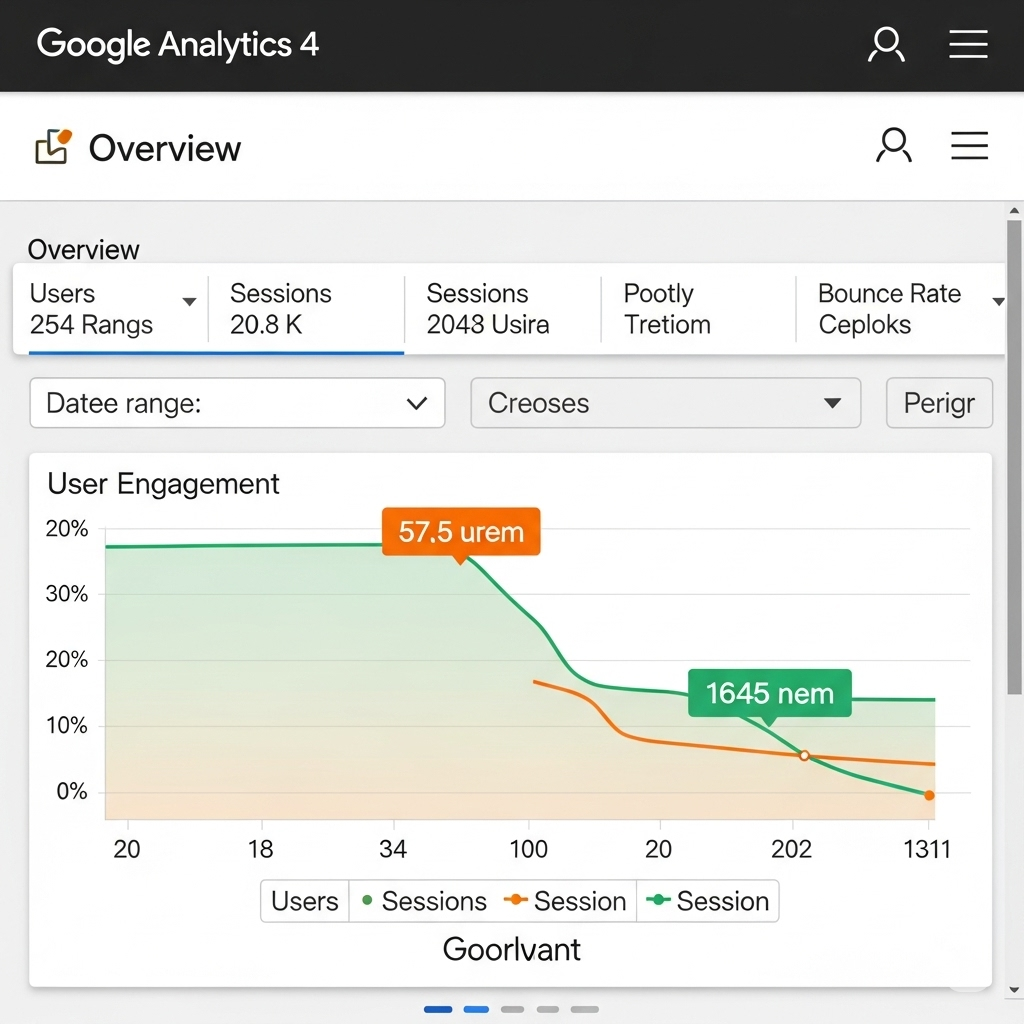The width and height of the screenshot is (1024, 1024).
Task: Open hamburger menu in top black bar
Action: click(968, 45)
